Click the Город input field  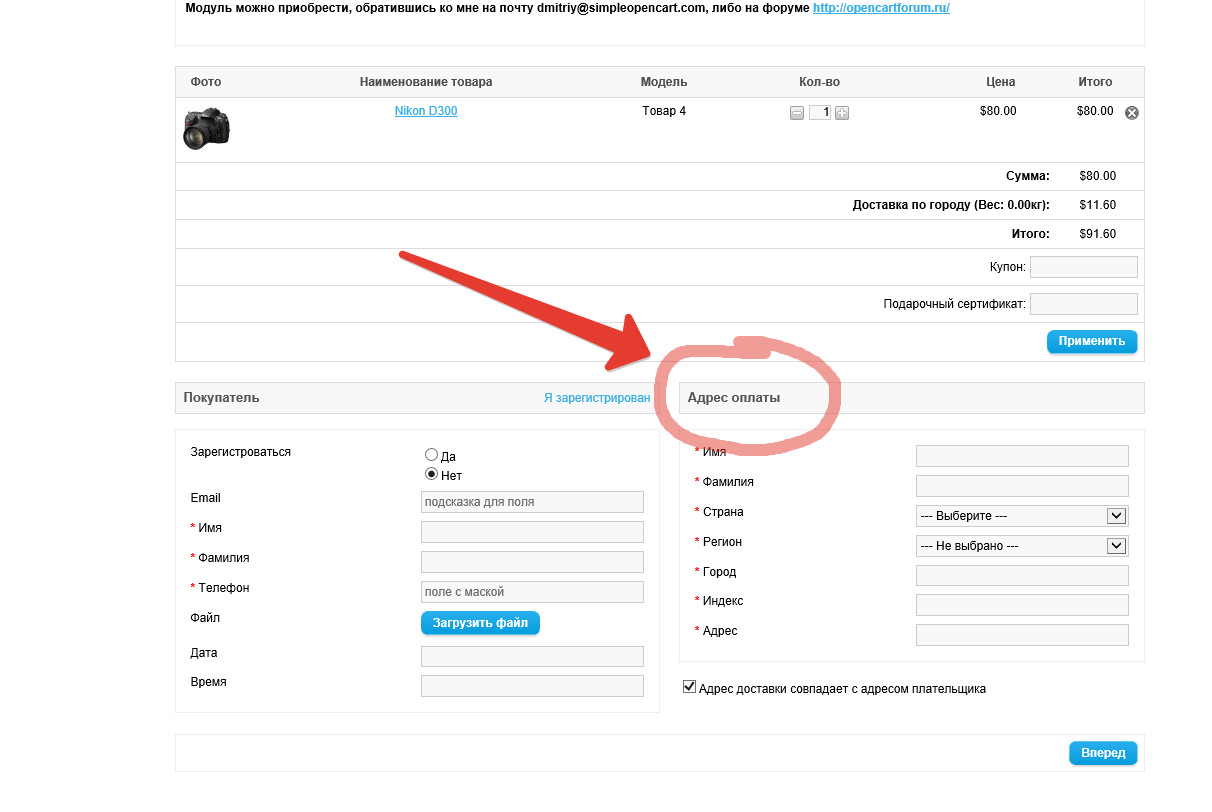[1022, 575]
